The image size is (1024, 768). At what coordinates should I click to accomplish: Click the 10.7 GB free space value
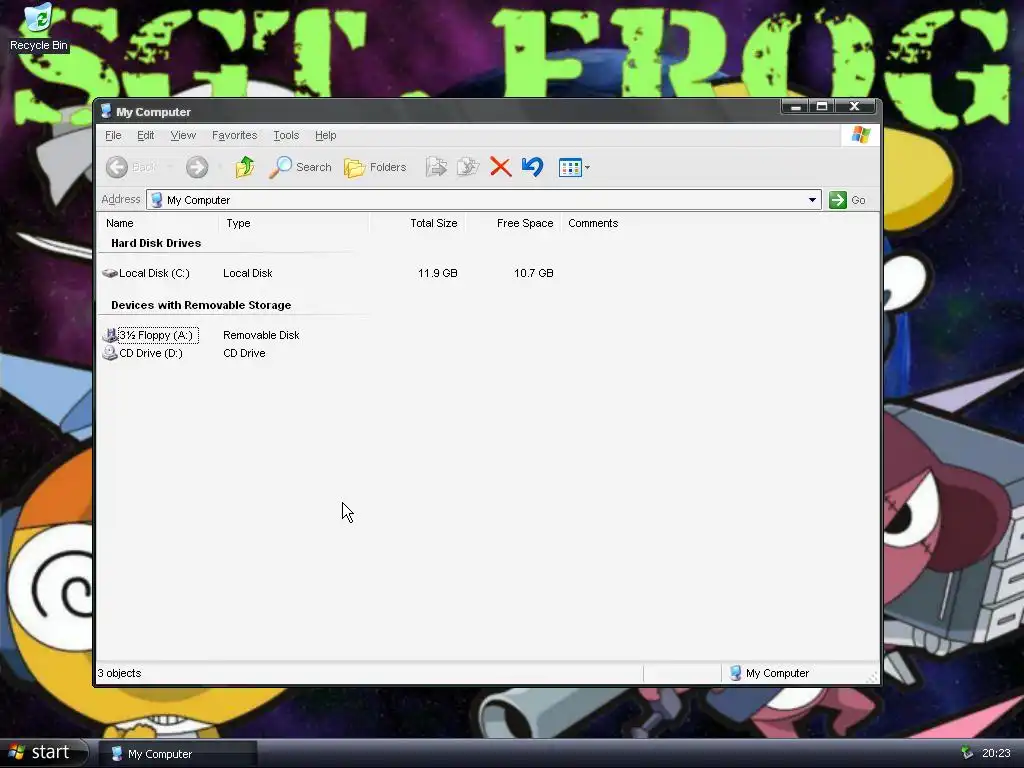[534, 273]
